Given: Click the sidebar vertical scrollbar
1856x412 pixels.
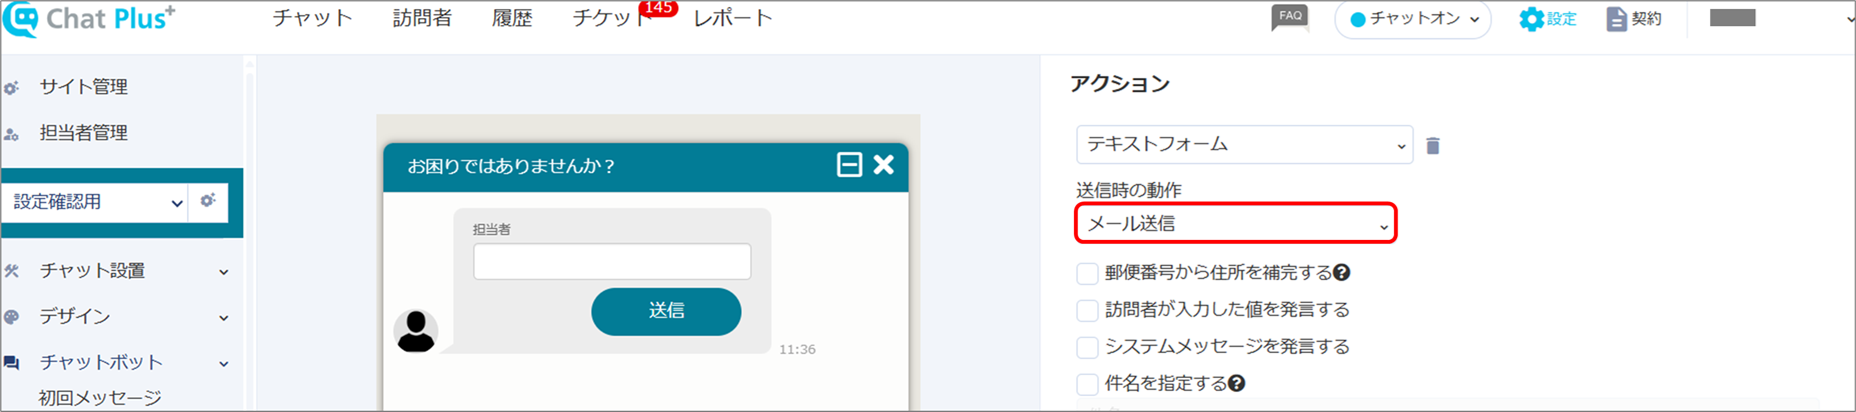Looking at the screenshot, I should (249, 233).
